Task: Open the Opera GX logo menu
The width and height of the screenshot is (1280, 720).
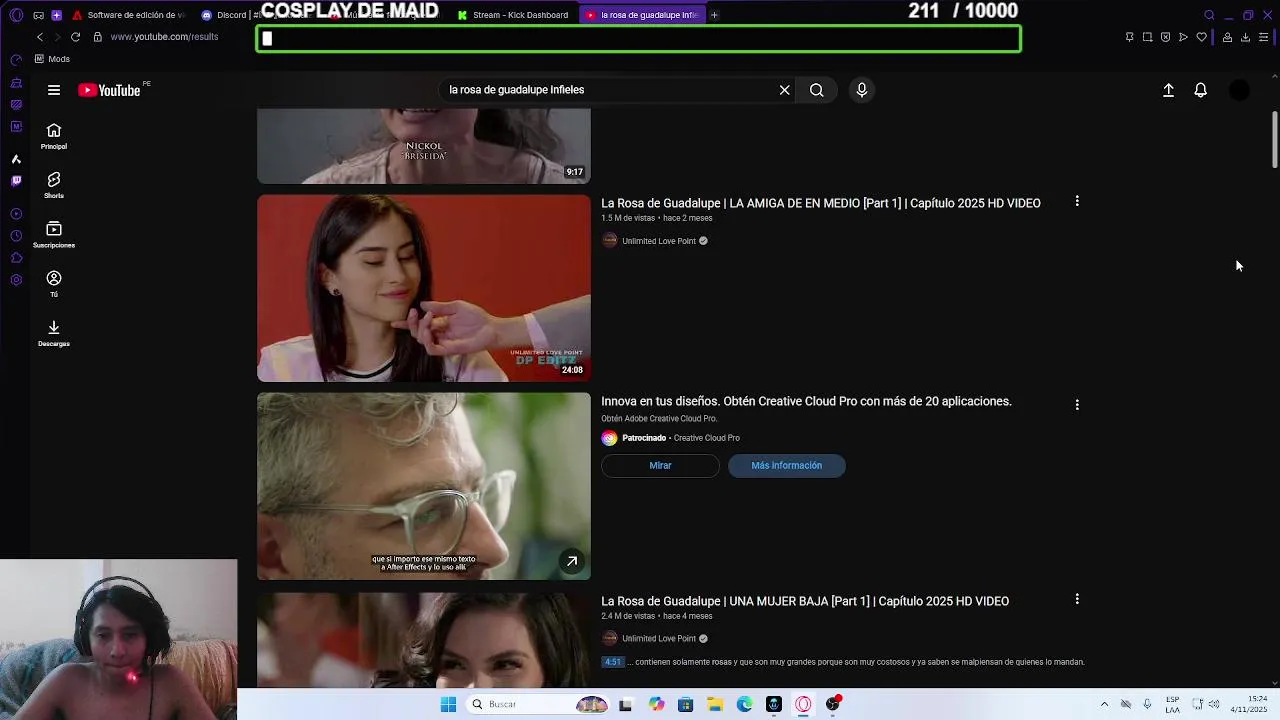Action: point(16,15)
